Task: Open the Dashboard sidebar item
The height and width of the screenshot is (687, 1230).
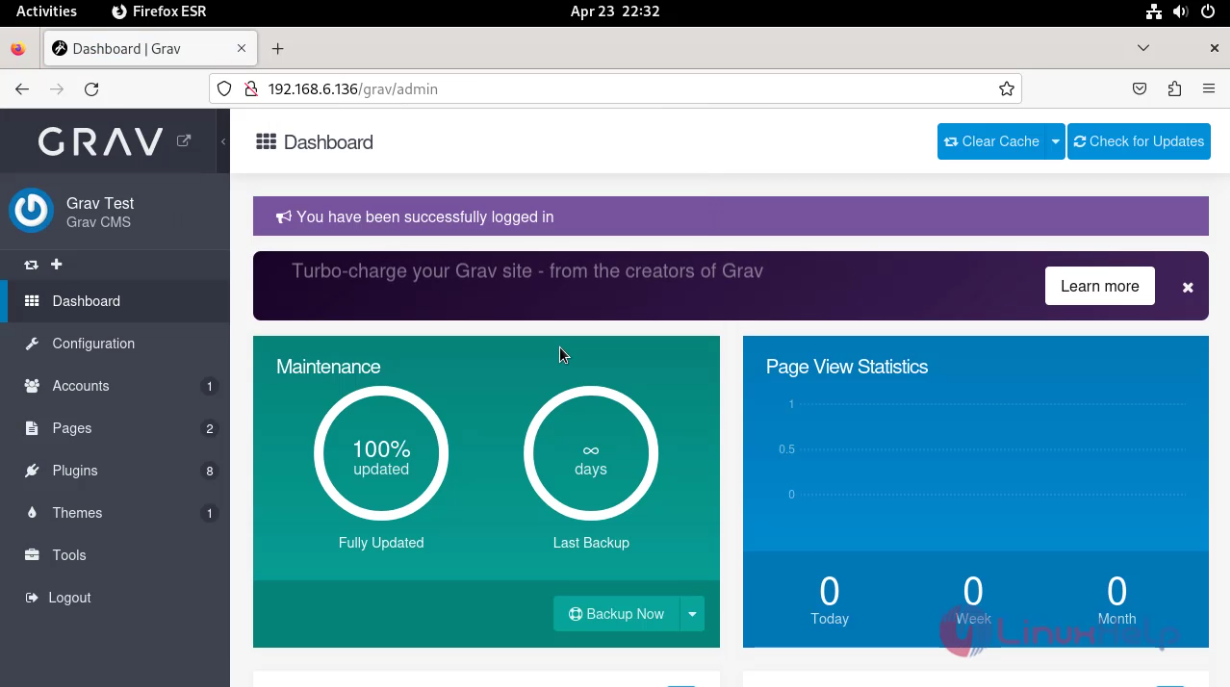Action: click(x=115, y=301)
